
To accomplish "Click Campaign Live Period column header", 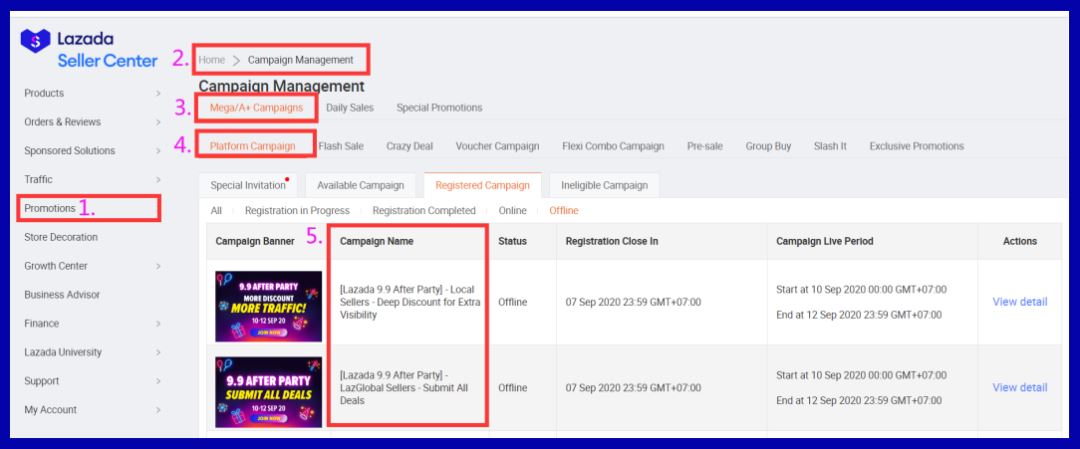I will coord(824,241).
